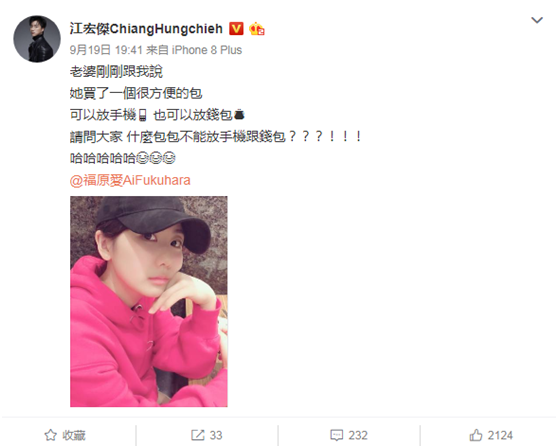Click the laughing emoji row
The image size is (558, 448).
(156, 158)
